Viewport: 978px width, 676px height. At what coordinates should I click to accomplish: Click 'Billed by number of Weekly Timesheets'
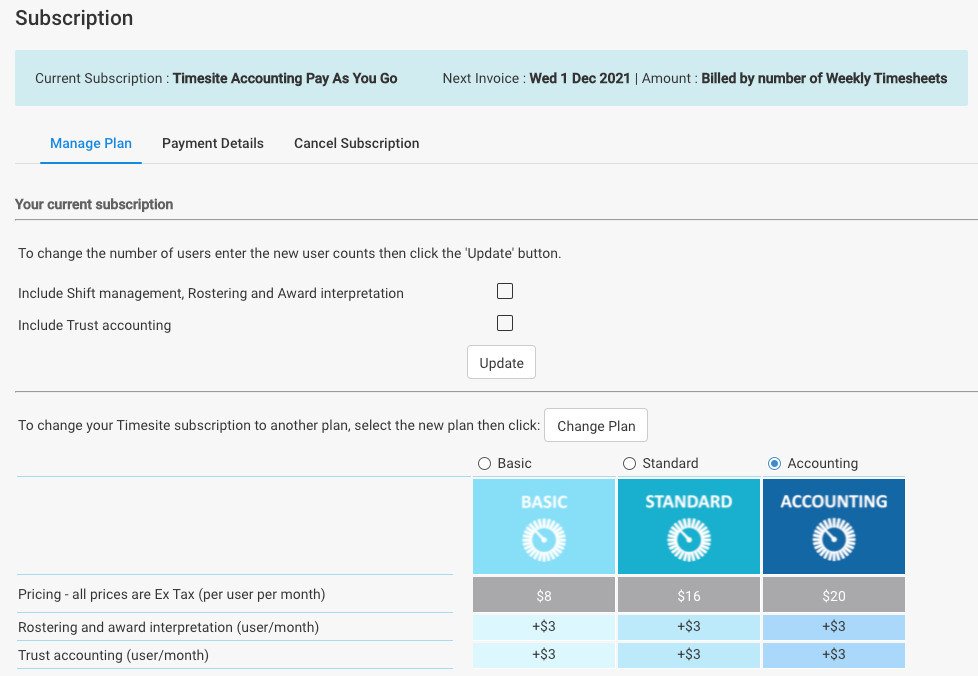[824, 79]
